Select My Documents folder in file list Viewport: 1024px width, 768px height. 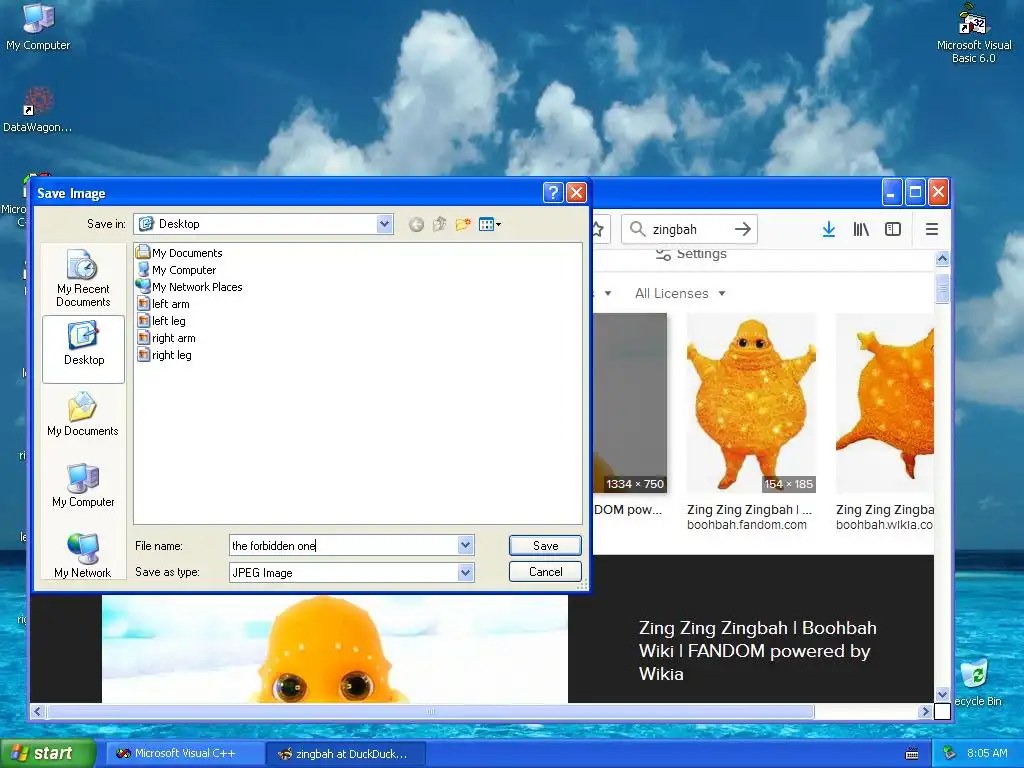coord(180,253)
